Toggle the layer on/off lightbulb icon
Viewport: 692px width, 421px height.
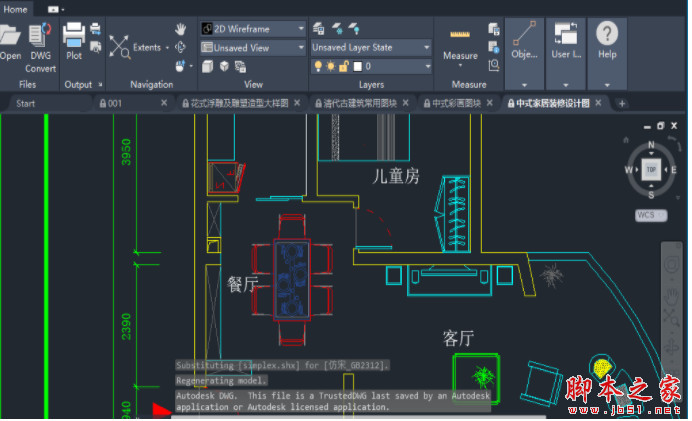tap(319, 66)
